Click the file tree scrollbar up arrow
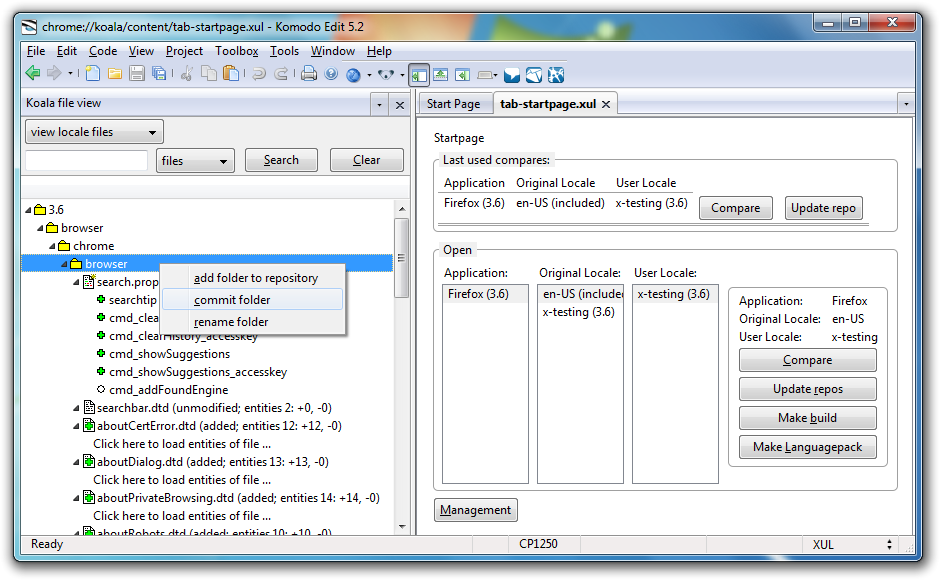 coord(402,209)
